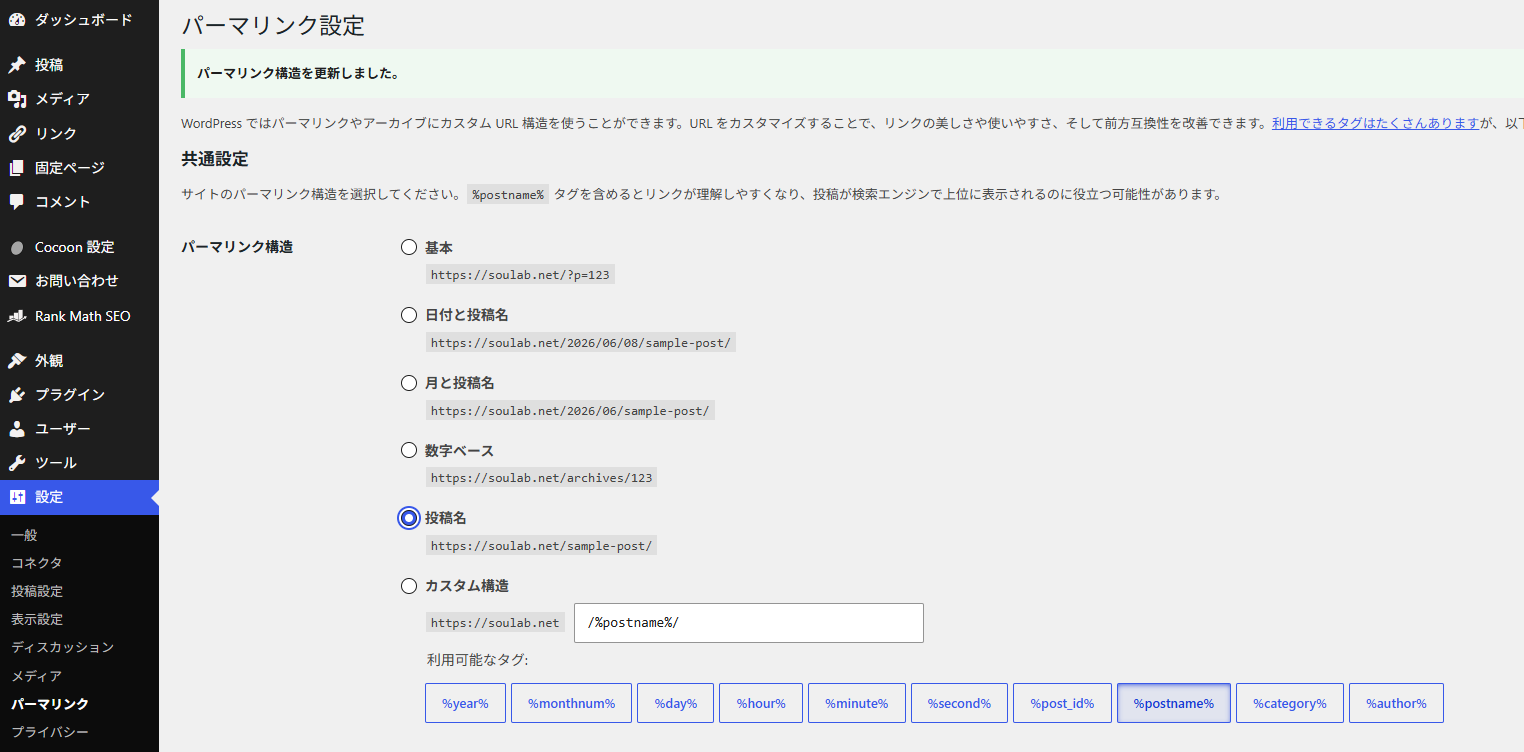Click the パーマリンク設定 page heading
Image resolution: width=1524 pixels, height=752 pixels.
[x=273, y=25]
